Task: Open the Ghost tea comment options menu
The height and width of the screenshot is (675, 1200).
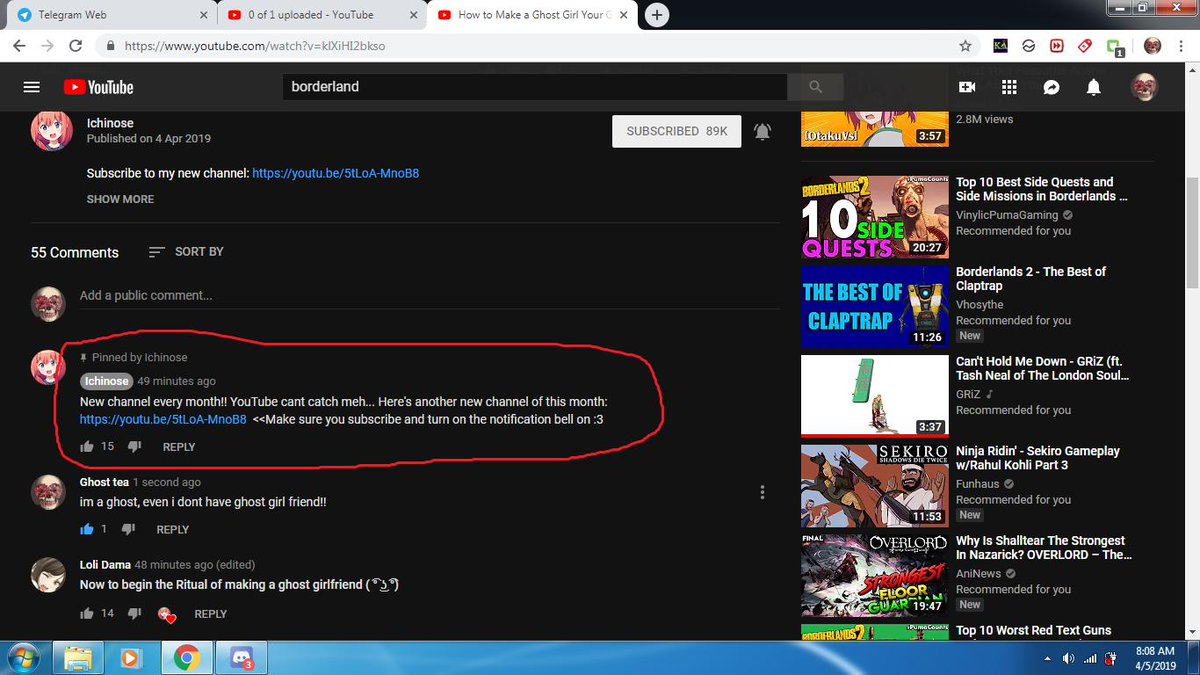Action: (x=763, y=492)
